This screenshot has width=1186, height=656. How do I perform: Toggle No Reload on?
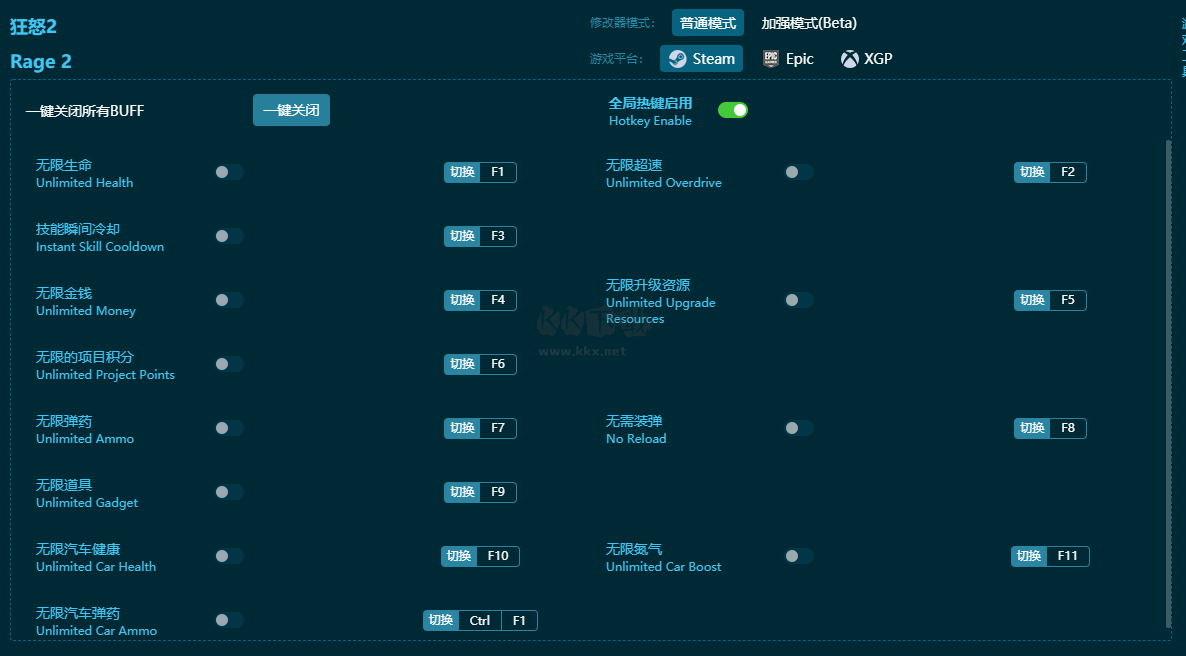point(799,428)
